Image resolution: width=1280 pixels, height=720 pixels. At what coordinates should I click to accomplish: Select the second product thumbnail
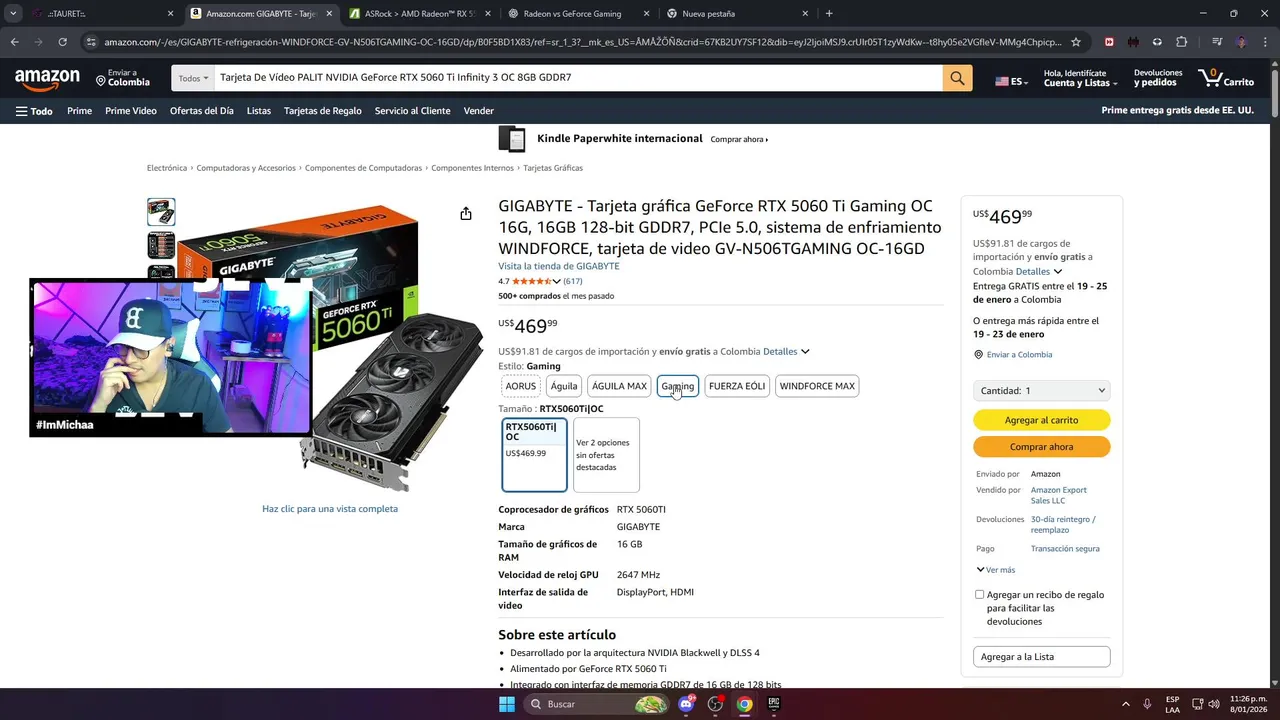tap(161, 245)
